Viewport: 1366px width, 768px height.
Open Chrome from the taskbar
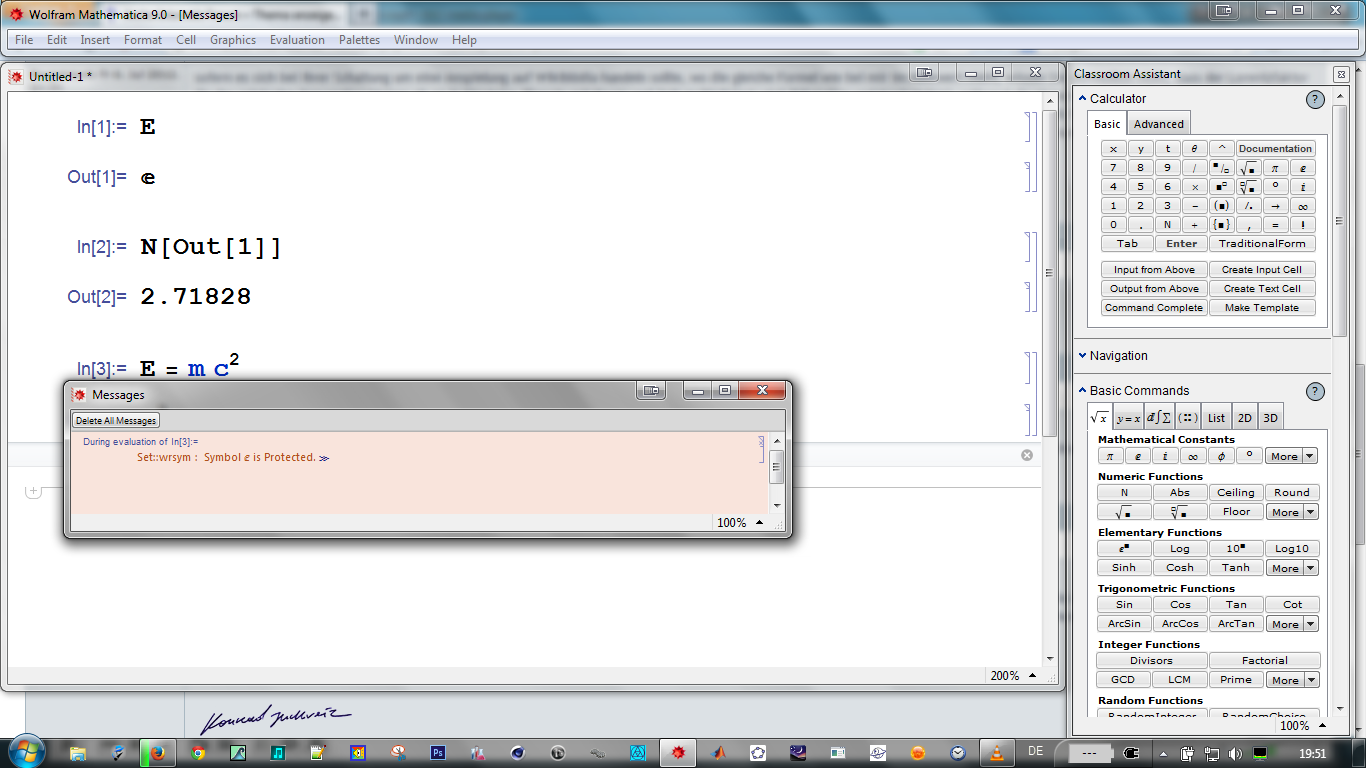[x=198, y=753]
